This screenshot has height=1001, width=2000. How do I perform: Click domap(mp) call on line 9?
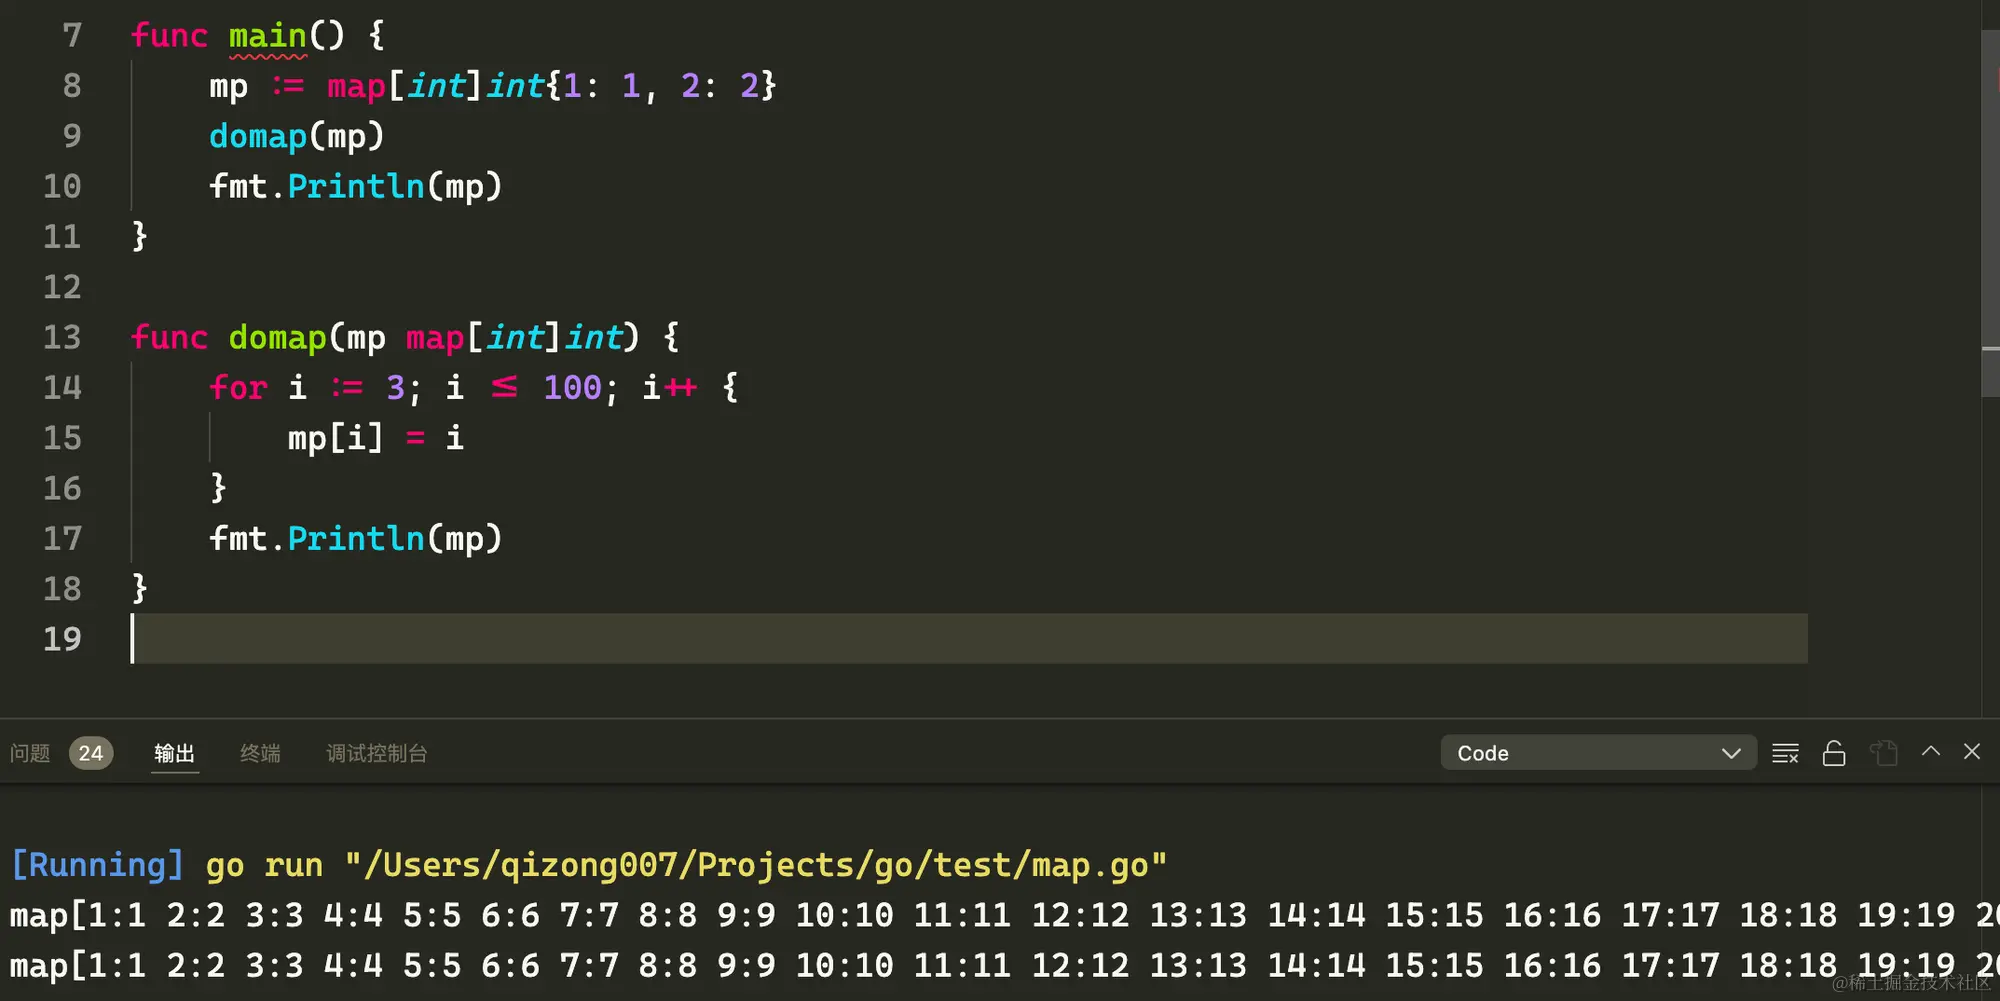(x=296, y=136)
